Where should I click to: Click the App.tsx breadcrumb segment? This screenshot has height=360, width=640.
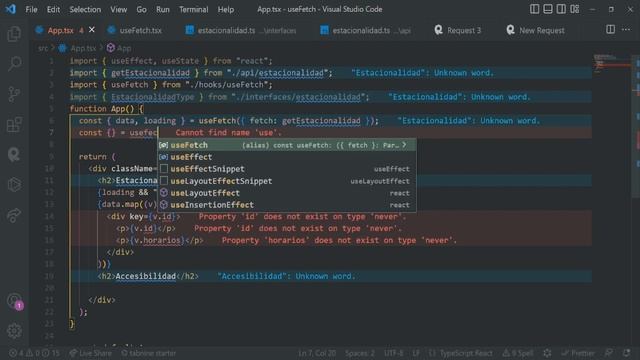click(x=79, y=48)
